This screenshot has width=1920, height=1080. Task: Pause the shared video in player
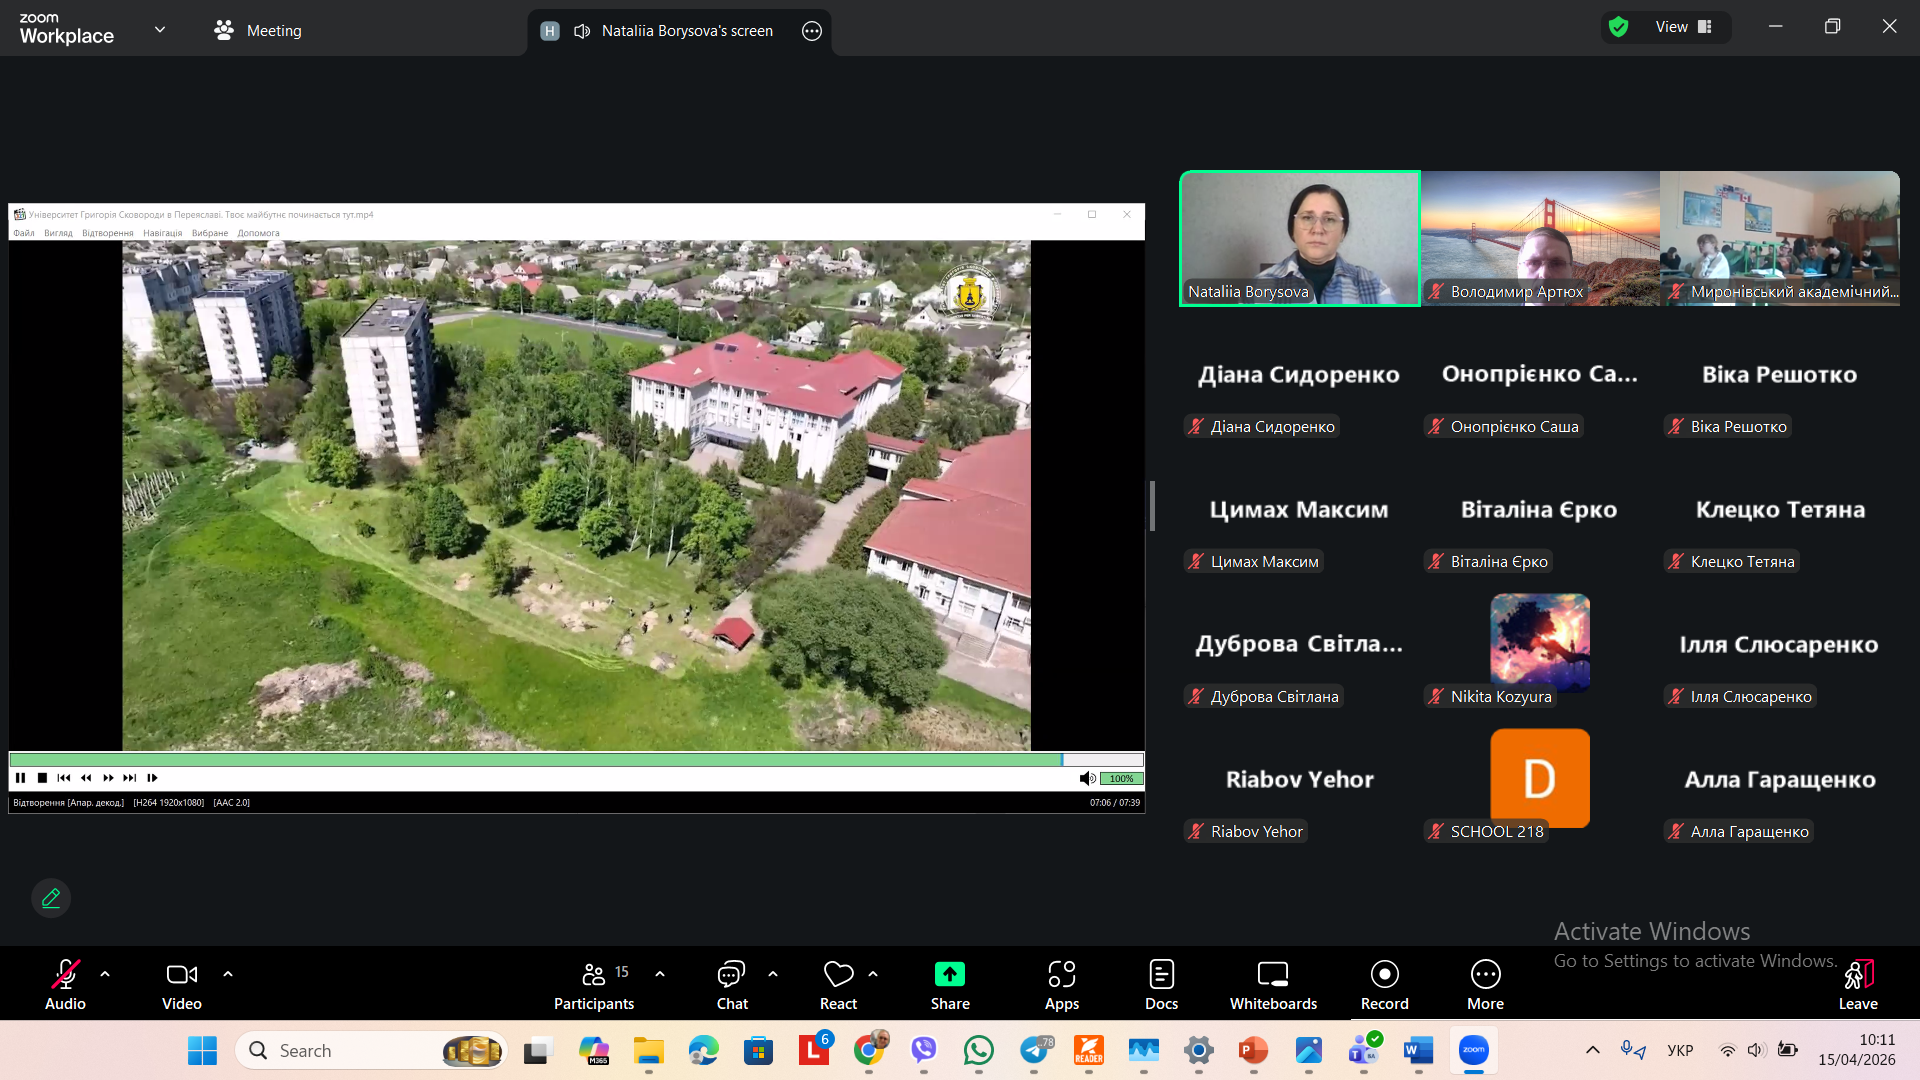point(20,778)
